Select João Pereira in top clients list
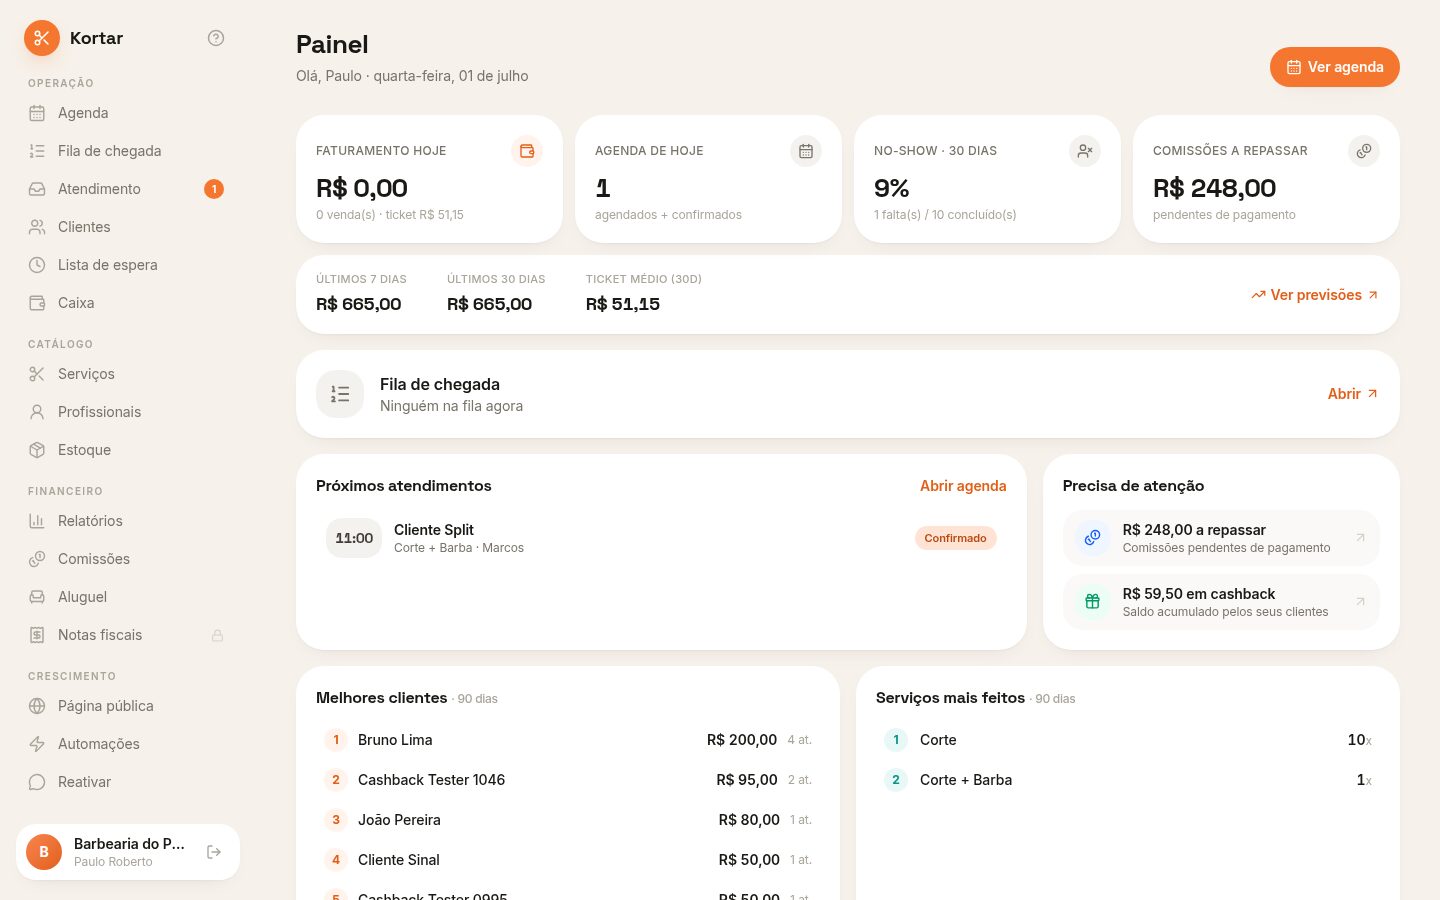 coord(568,820)
